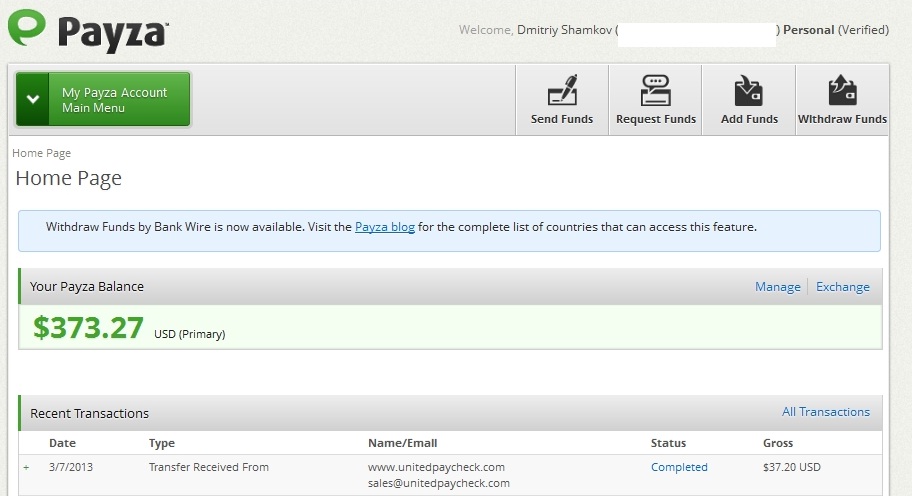This screenshot has height=496, width=912.
Task: Sort by the Date column header
Action: (62, 443)
